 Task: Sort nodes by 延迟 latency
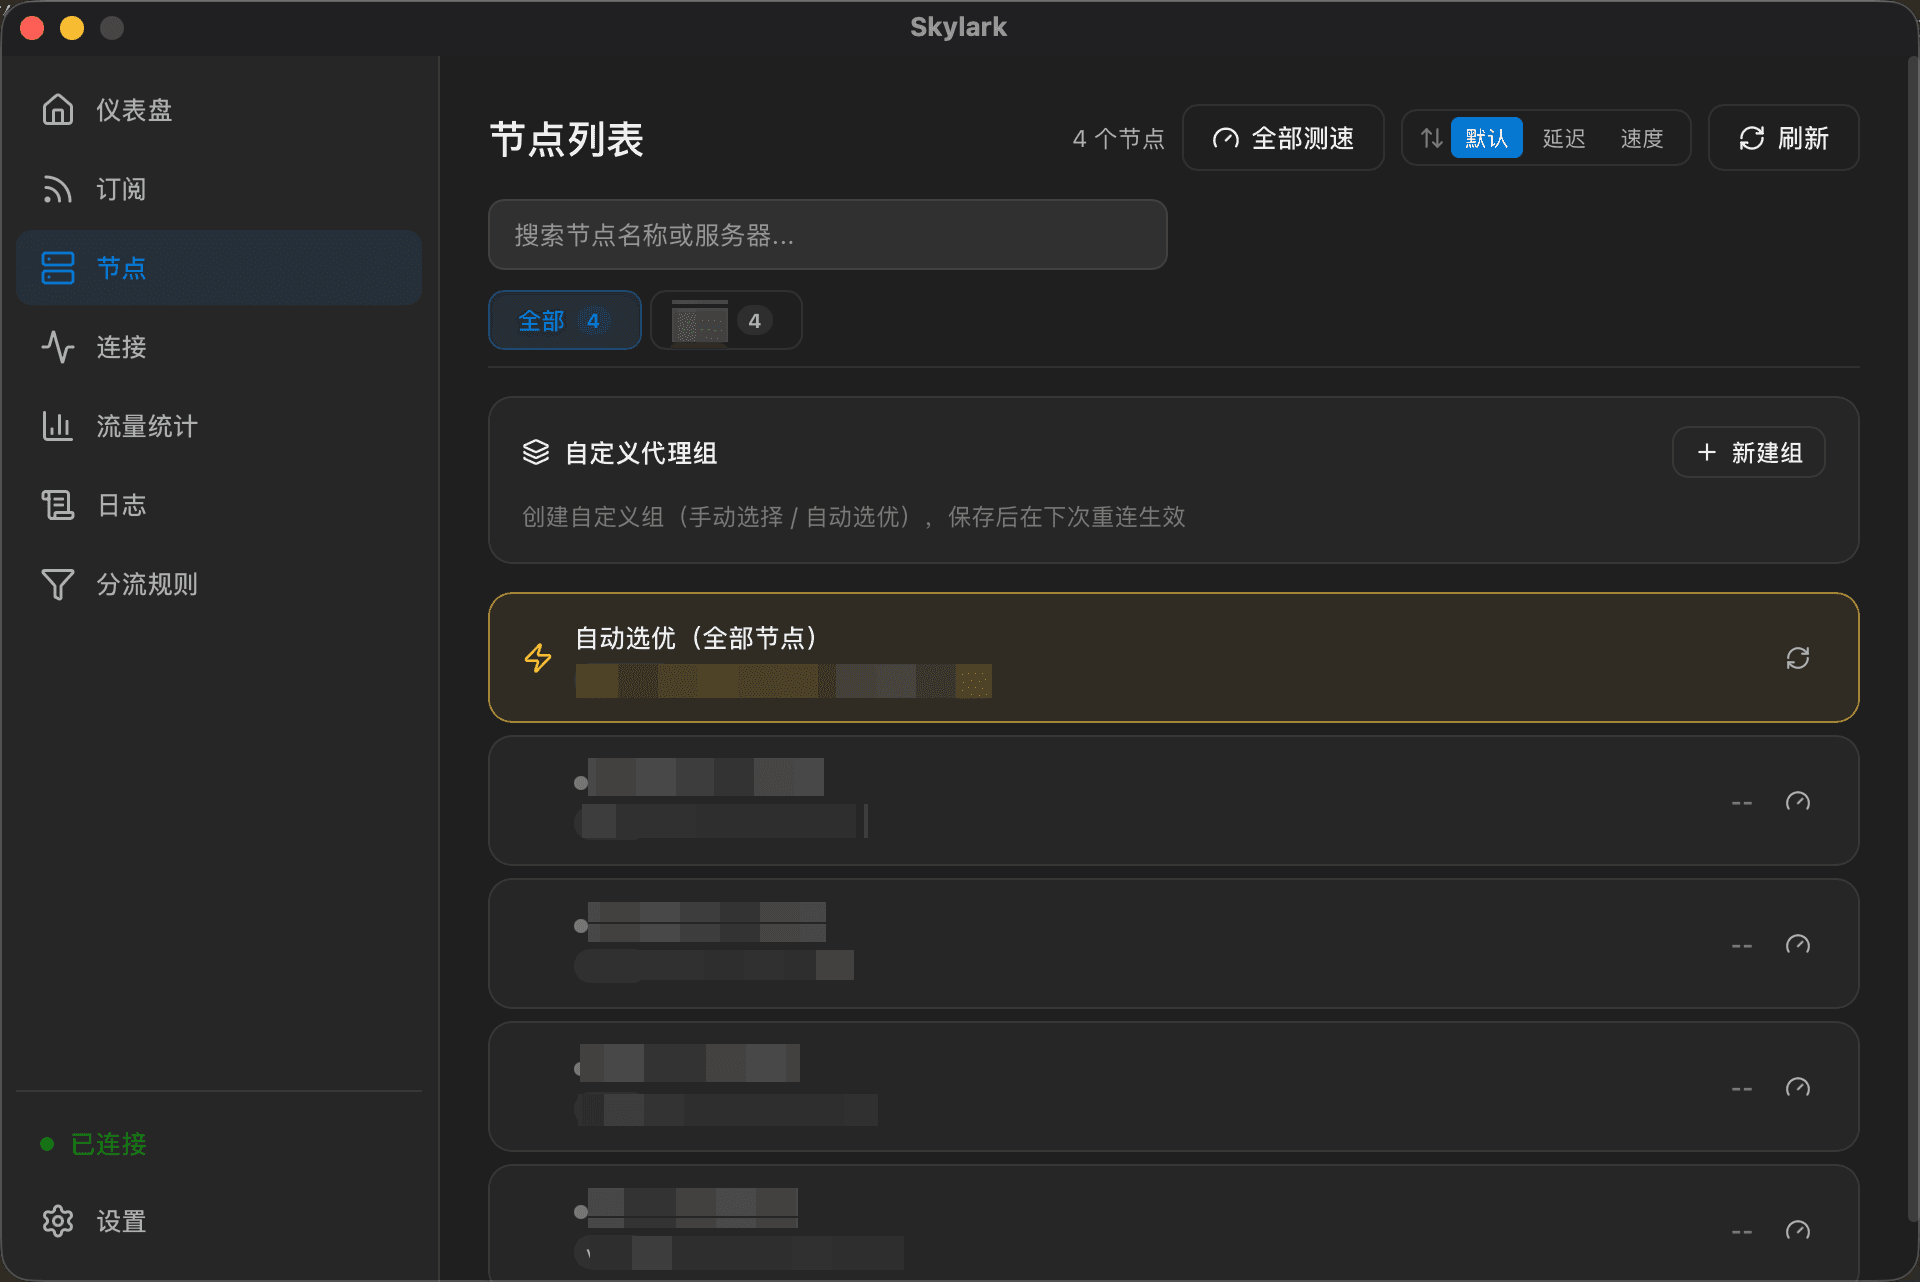pos(1564,138)
